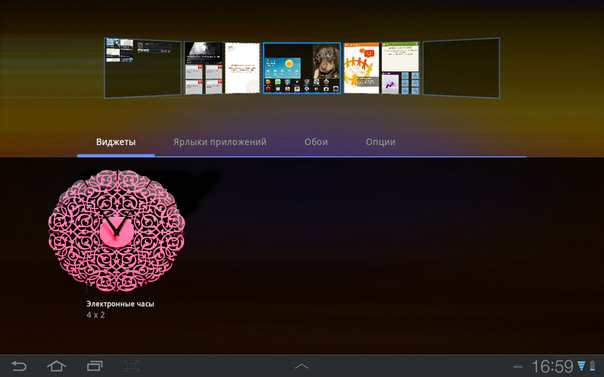Select the first home screen panel thumbnail
The height and width of the screenshot is (377, 604).
click(x=143, y=68)
